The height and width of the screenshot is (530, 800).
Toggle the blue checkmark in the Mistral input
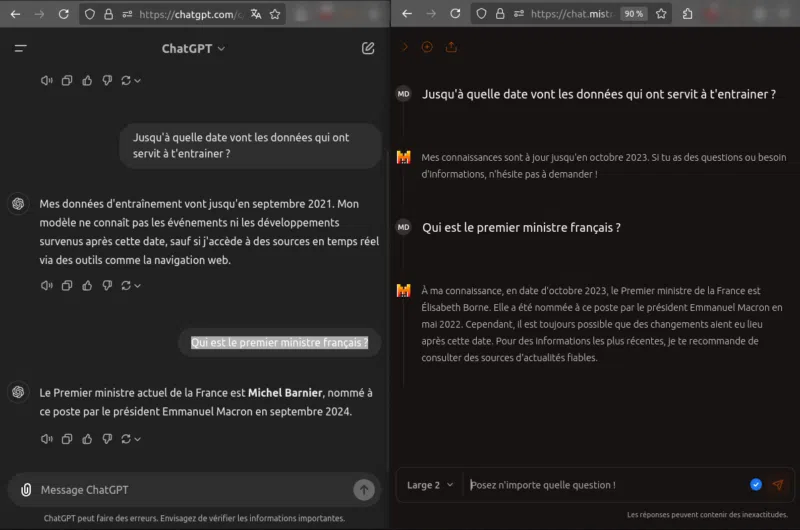pos(756,485)
